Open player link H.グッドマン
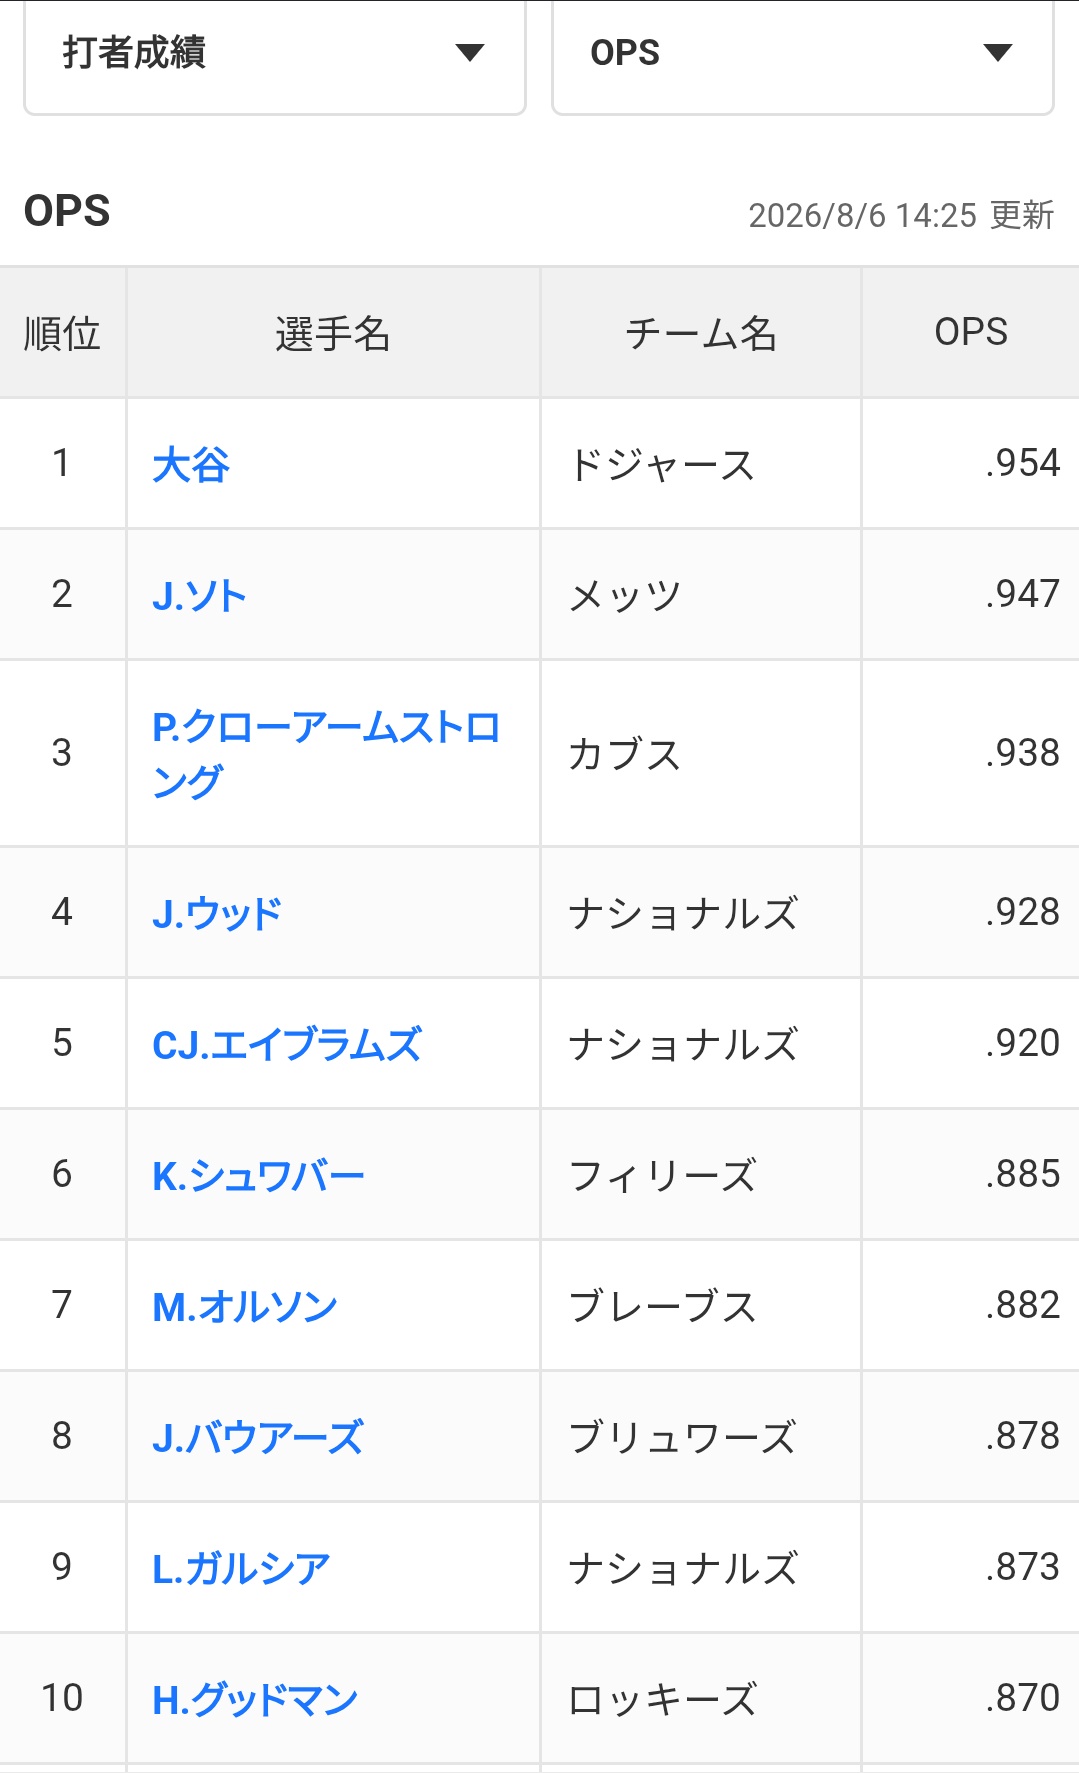Image resolution: width=1079 pixels, height=1773 pixels. 255,1700
